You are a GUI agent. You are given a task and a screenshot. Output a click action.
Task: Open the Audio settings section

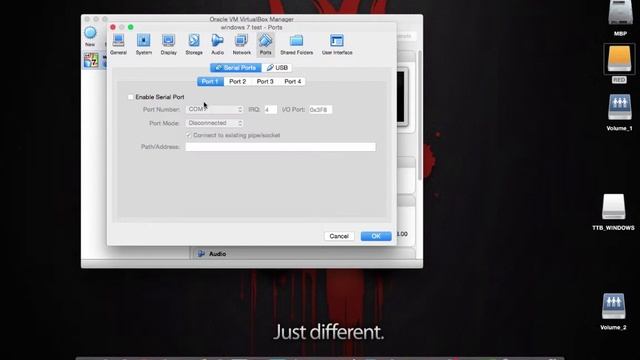[x=218, y=44]
